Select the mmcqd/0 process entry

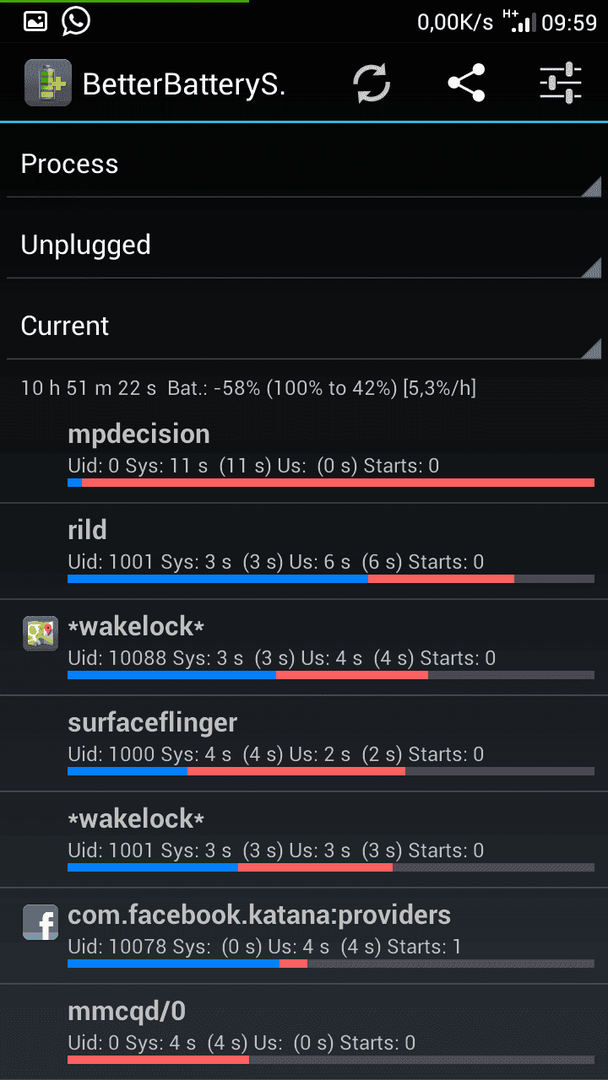304,1032
